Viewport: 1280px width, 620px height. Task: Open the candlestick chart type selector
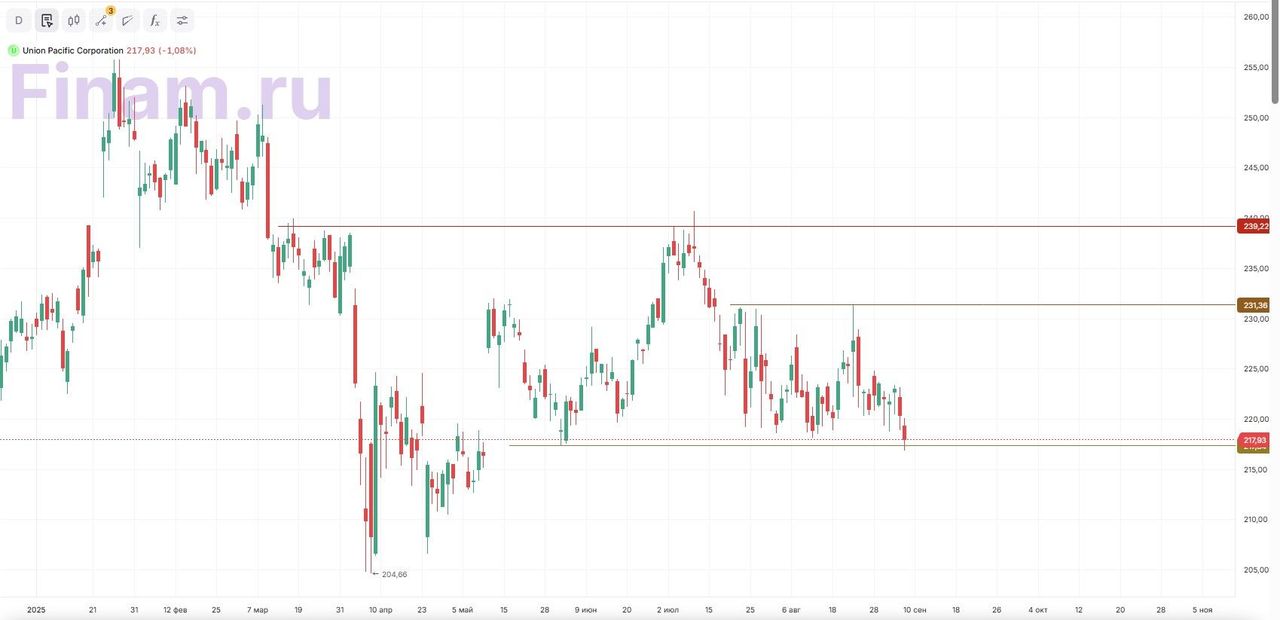click(74, 20)
